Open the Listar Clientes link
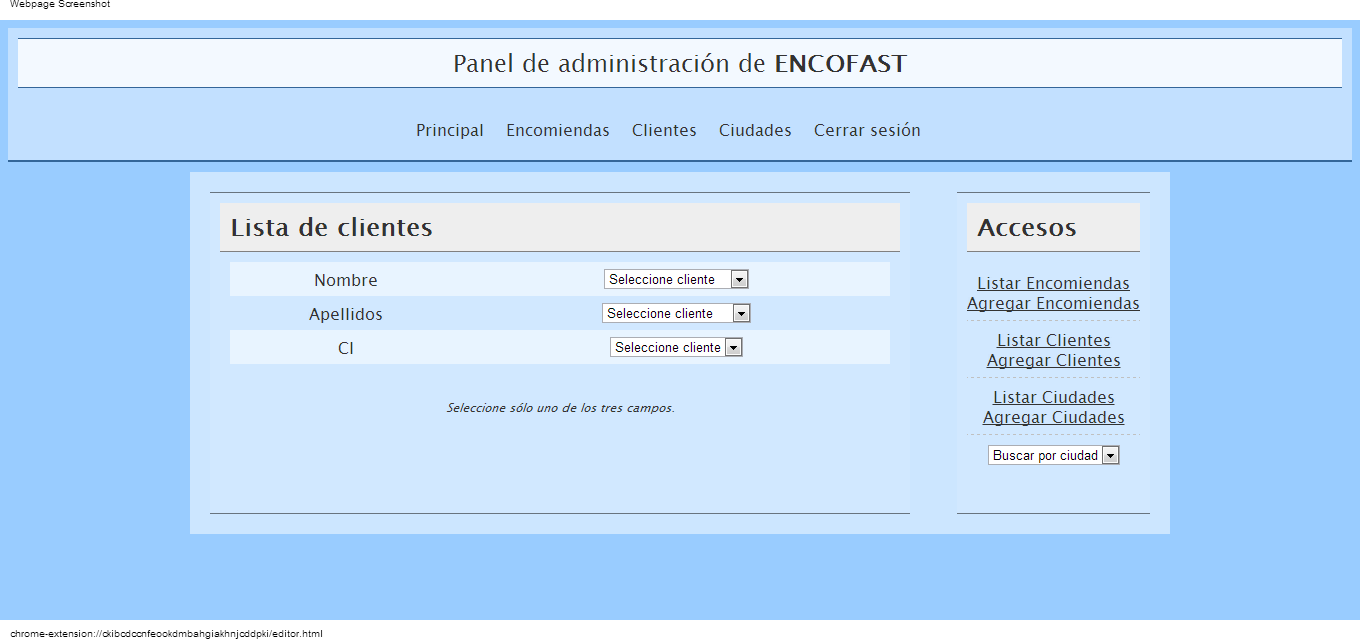Screen dimensions: 1360x640 pos(1053,340)
